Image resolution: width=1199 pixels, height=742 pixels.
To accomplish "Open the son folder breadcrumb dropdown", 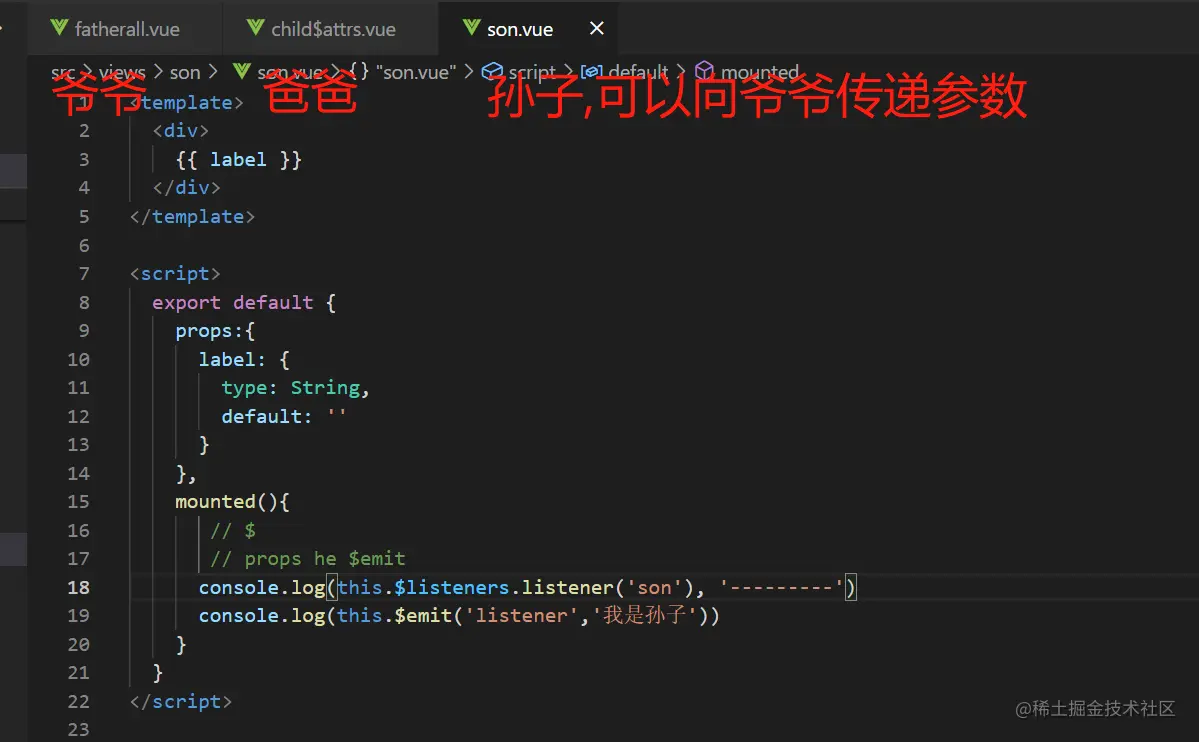I will (x=184, y=72).
